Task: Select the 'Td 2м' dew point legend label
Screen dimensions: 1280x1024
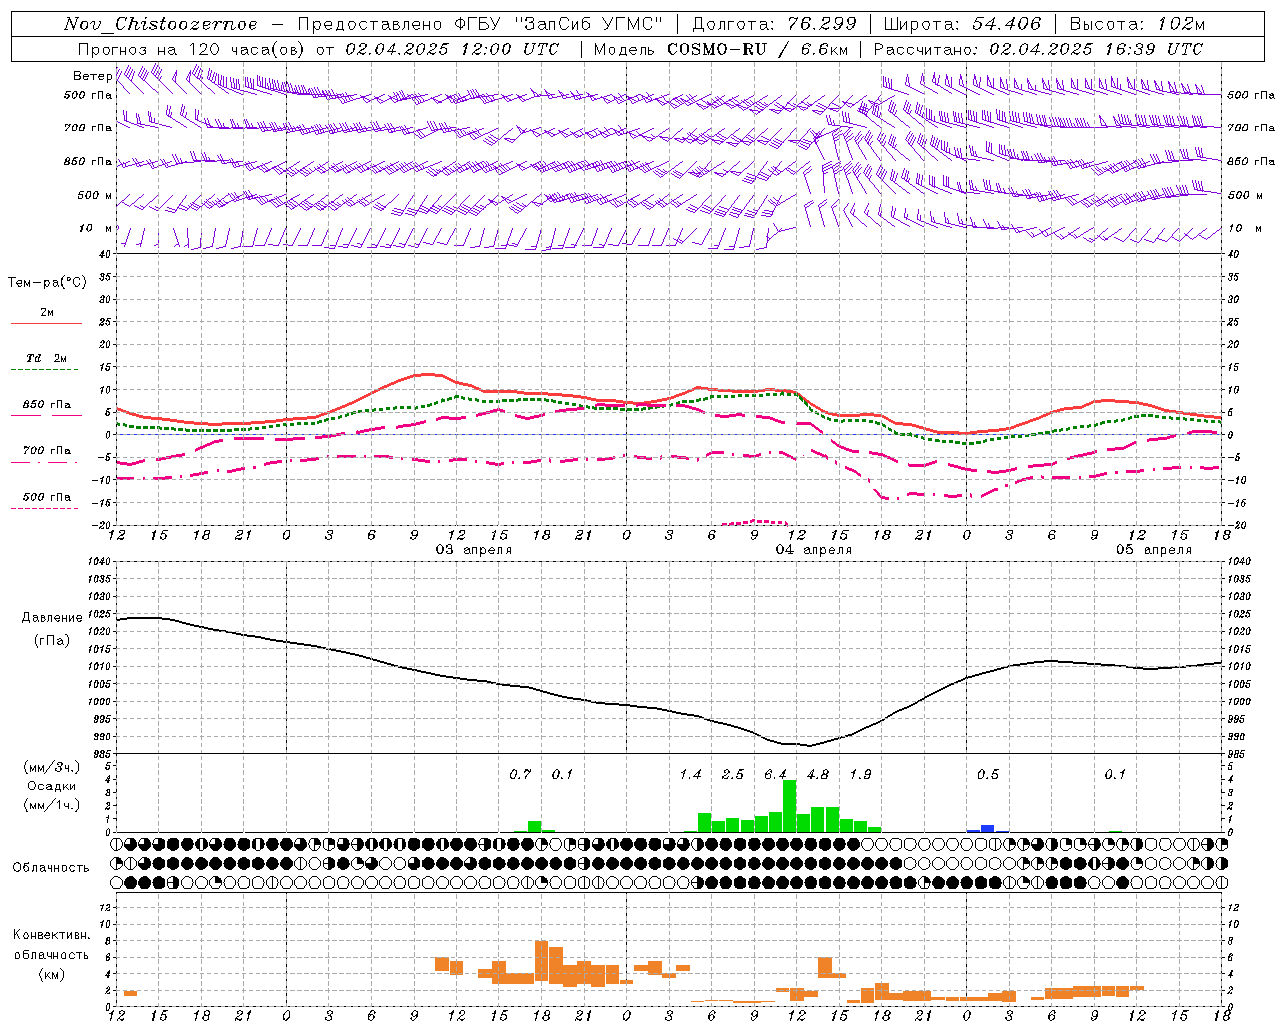Action: [x=46, y=358]
